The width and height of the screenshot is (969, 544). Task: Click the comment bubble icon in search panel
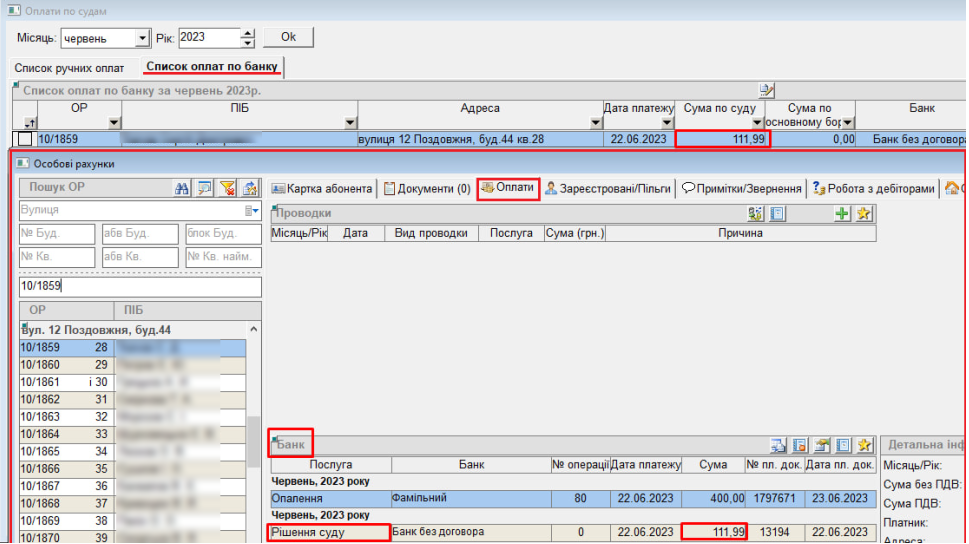tap(204, 187)
